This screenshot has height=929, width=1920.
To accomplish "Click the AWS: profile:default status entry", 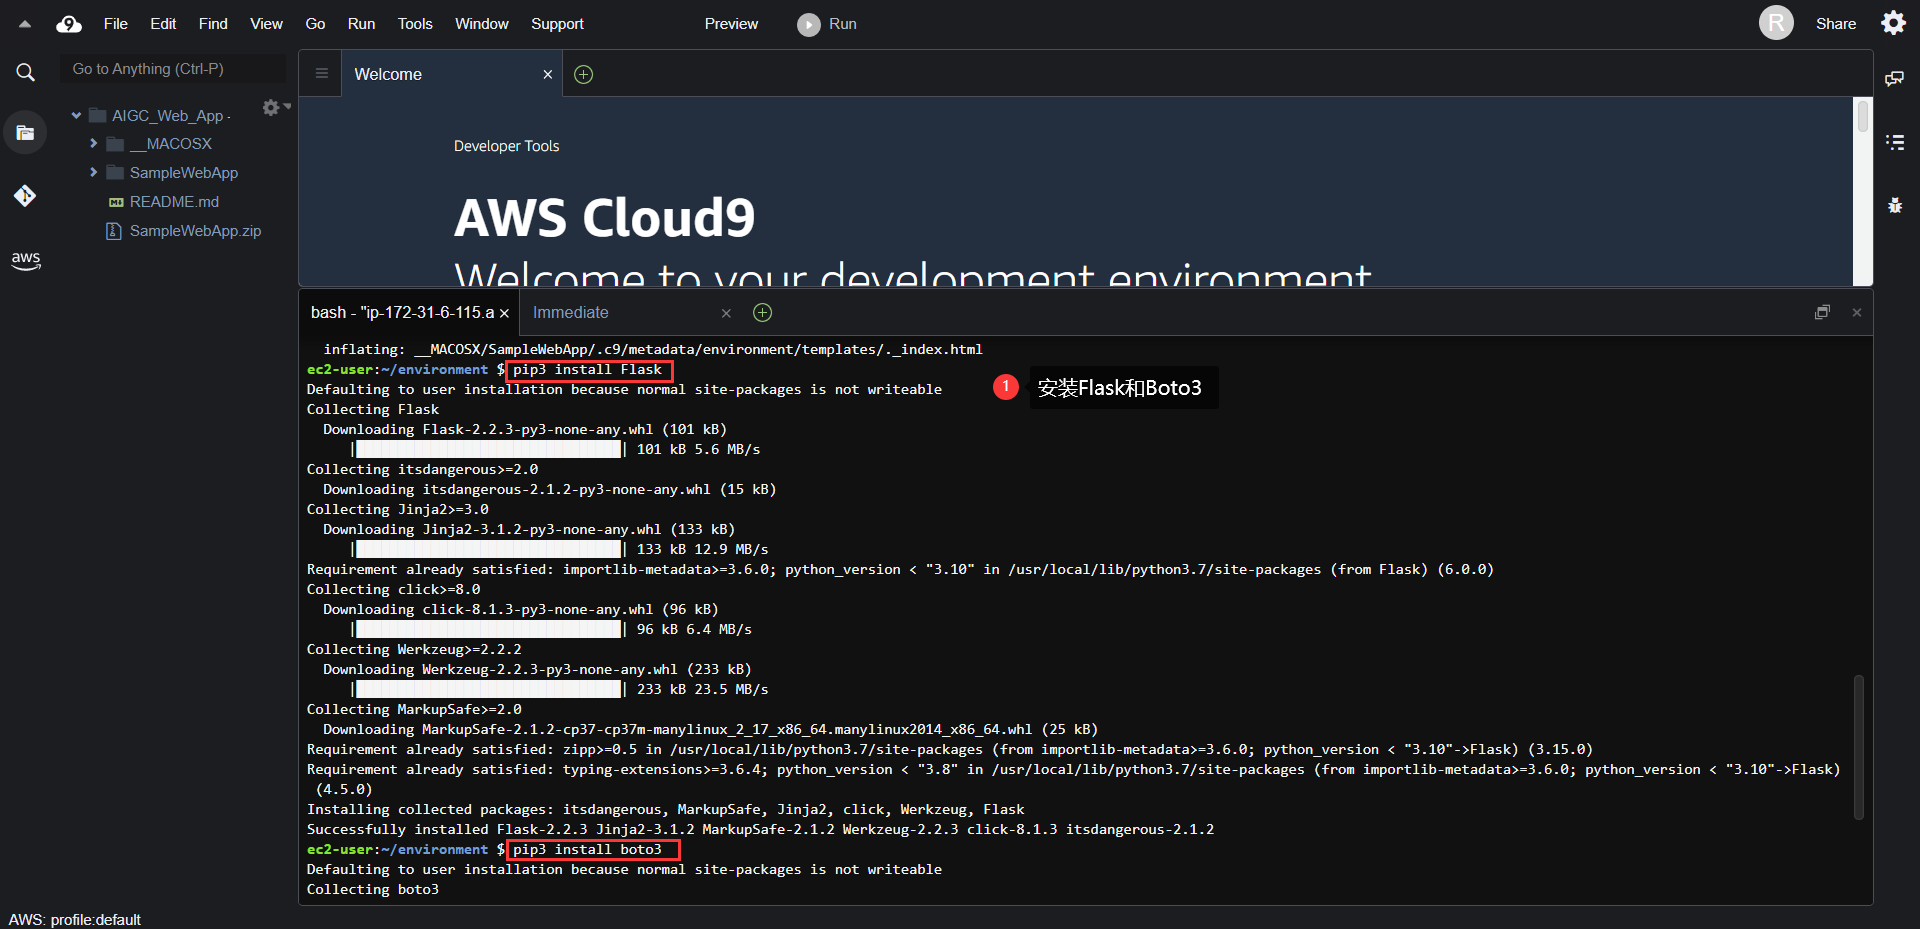I will (x=75, y=920).
